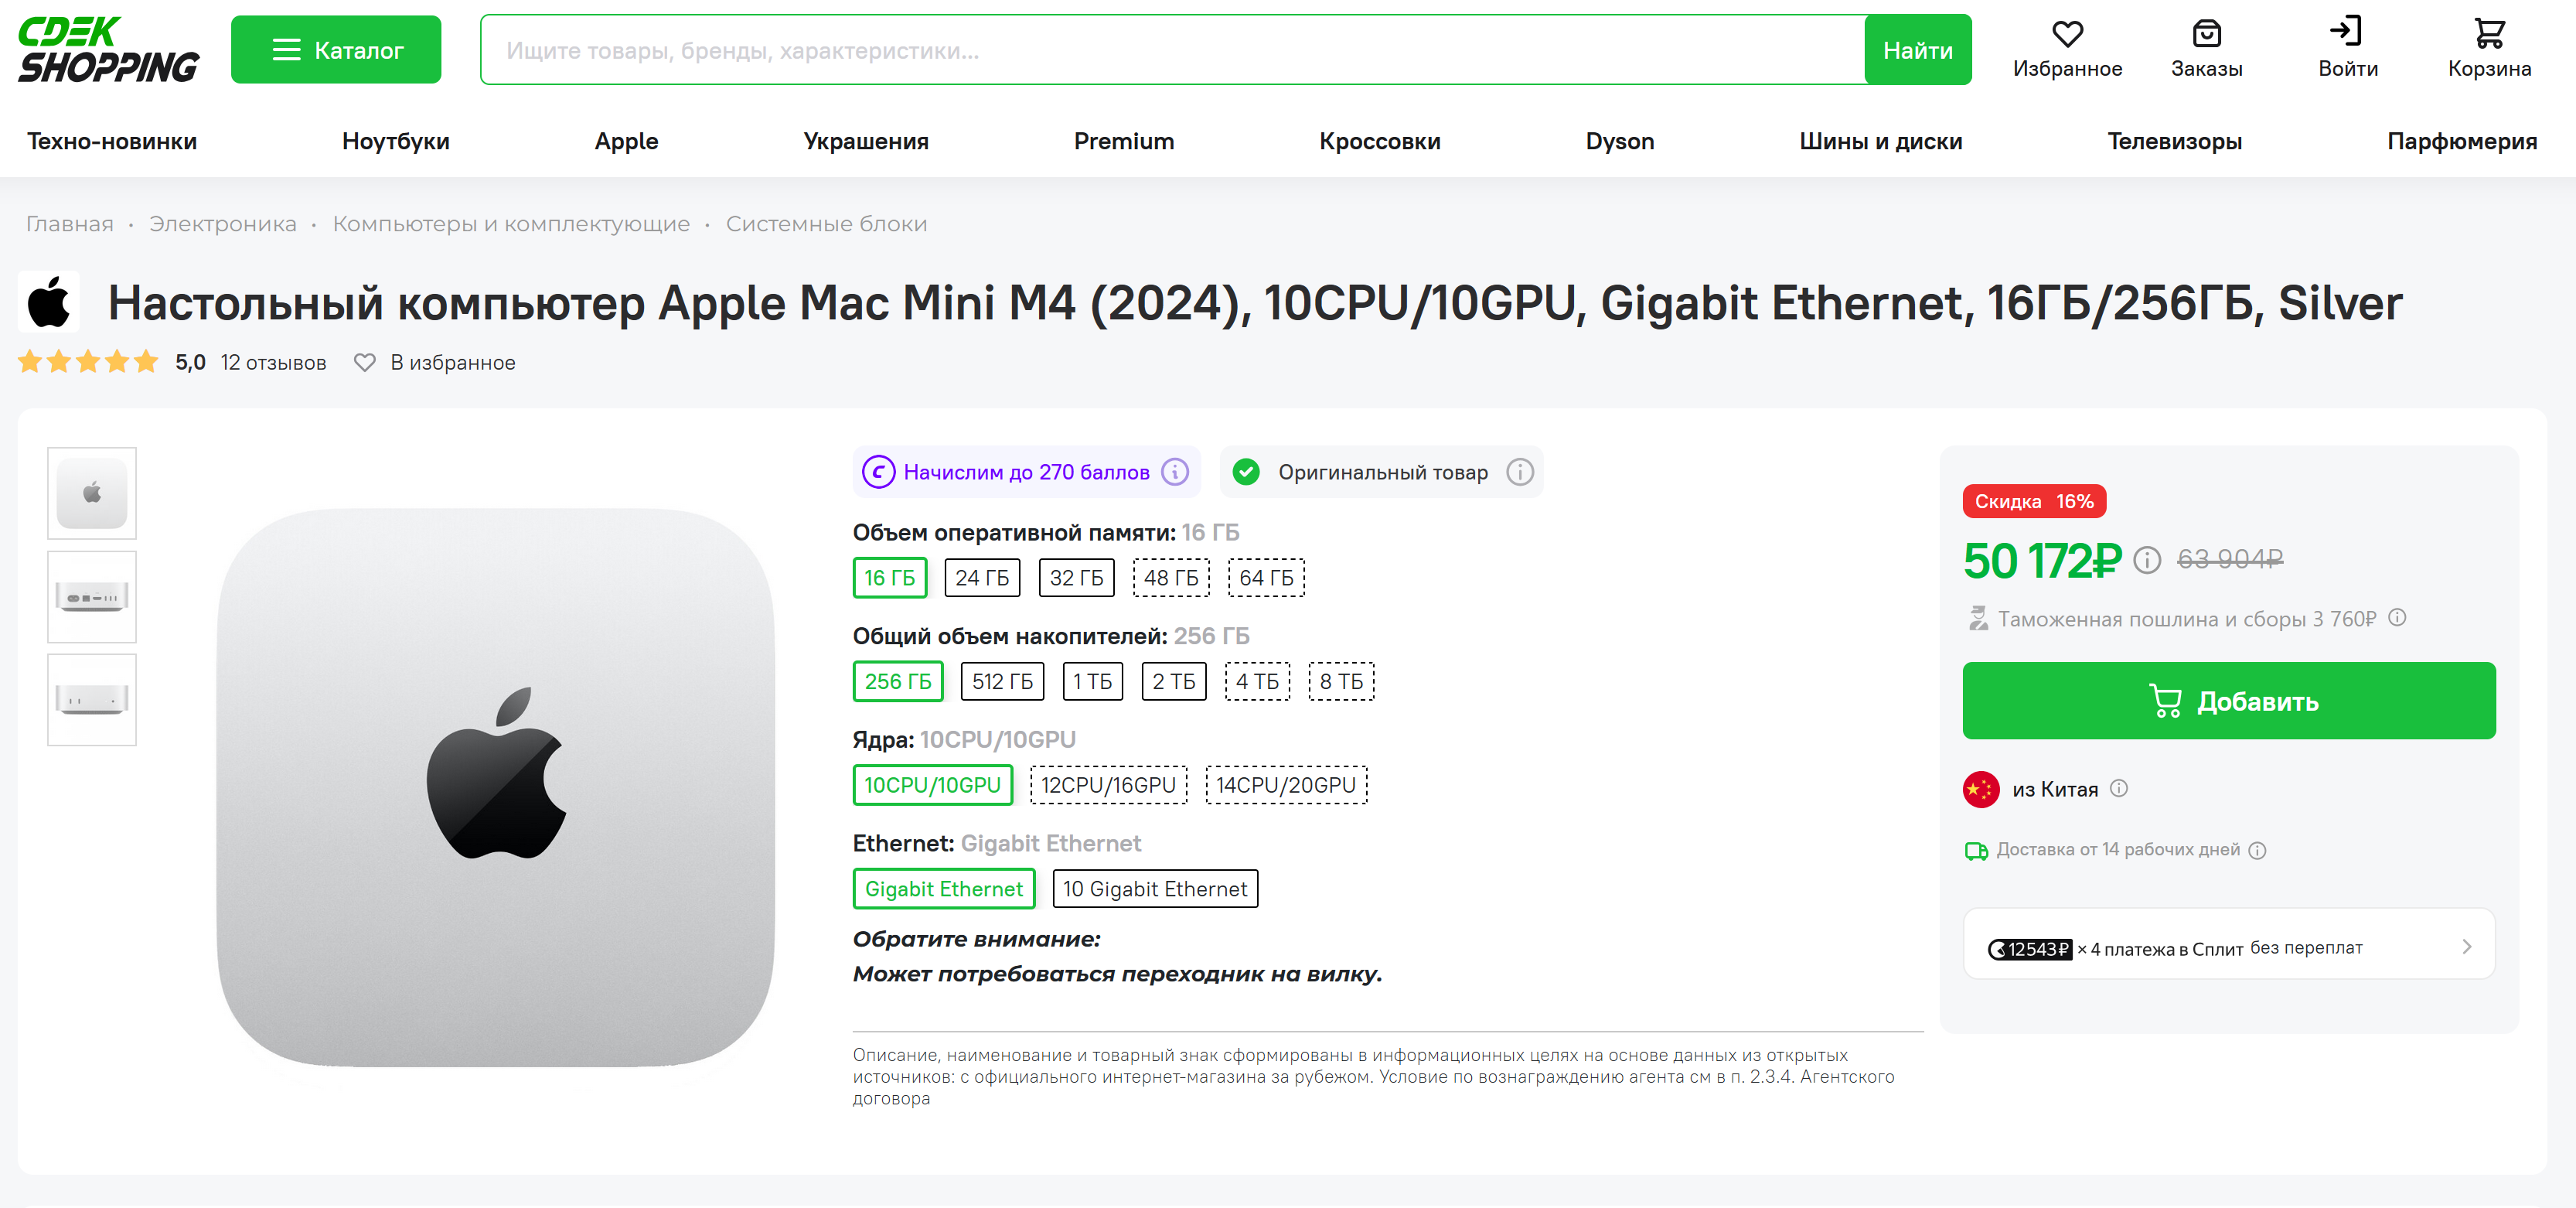Select 24 ГБ memory option

pos(982,578)
